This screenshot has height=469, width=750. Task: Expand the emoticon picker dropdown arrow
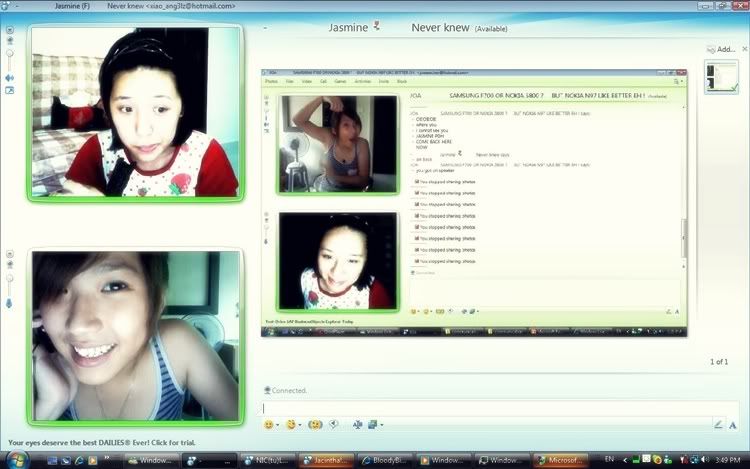point(278,425)
